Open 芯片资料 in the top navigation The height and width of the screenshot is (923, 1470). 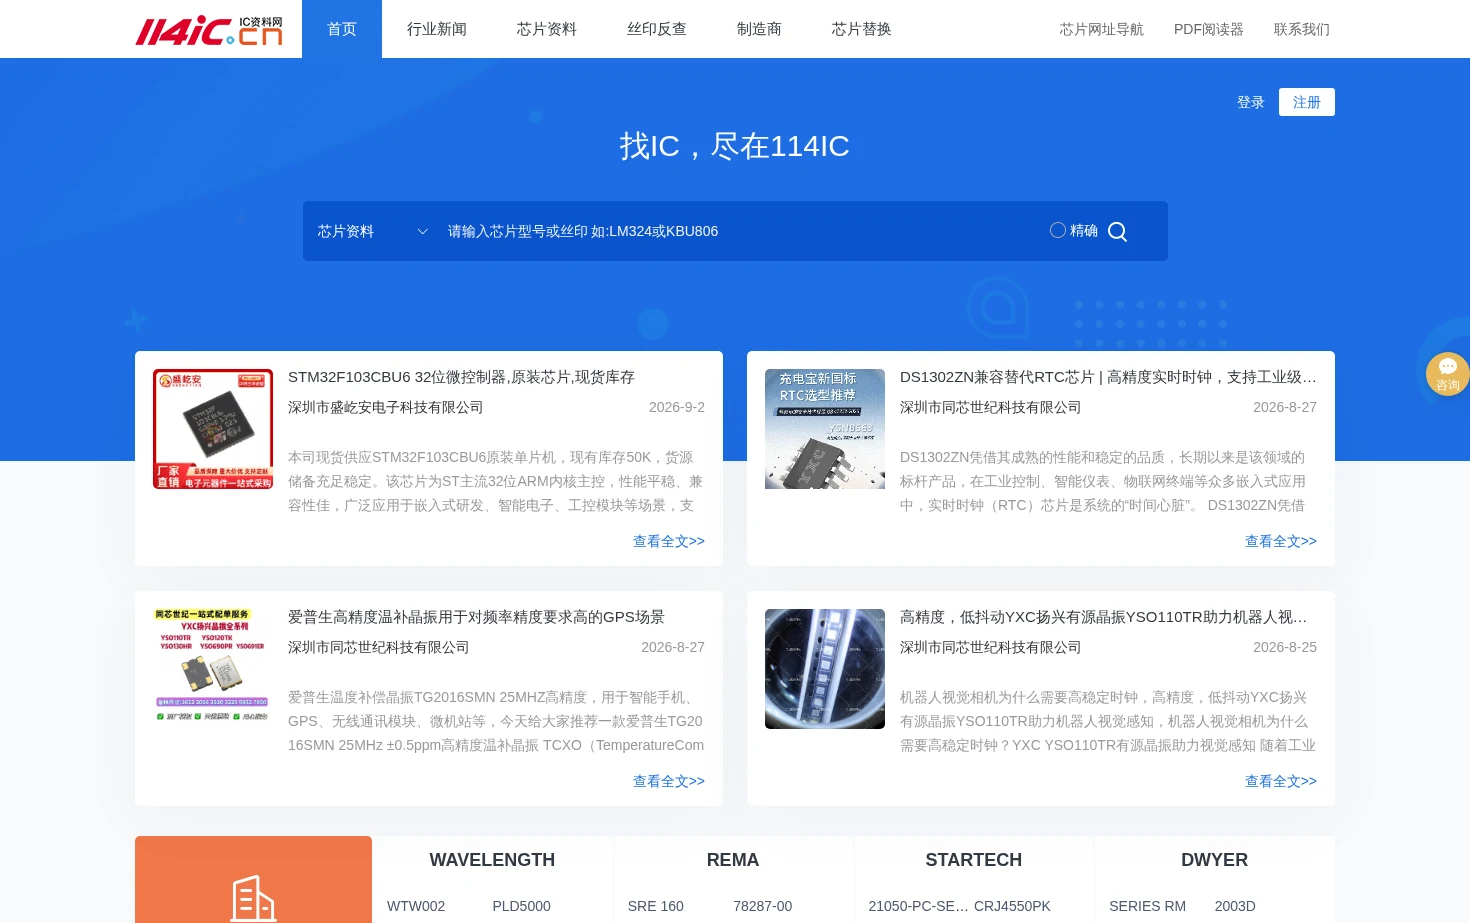point(547,29)
